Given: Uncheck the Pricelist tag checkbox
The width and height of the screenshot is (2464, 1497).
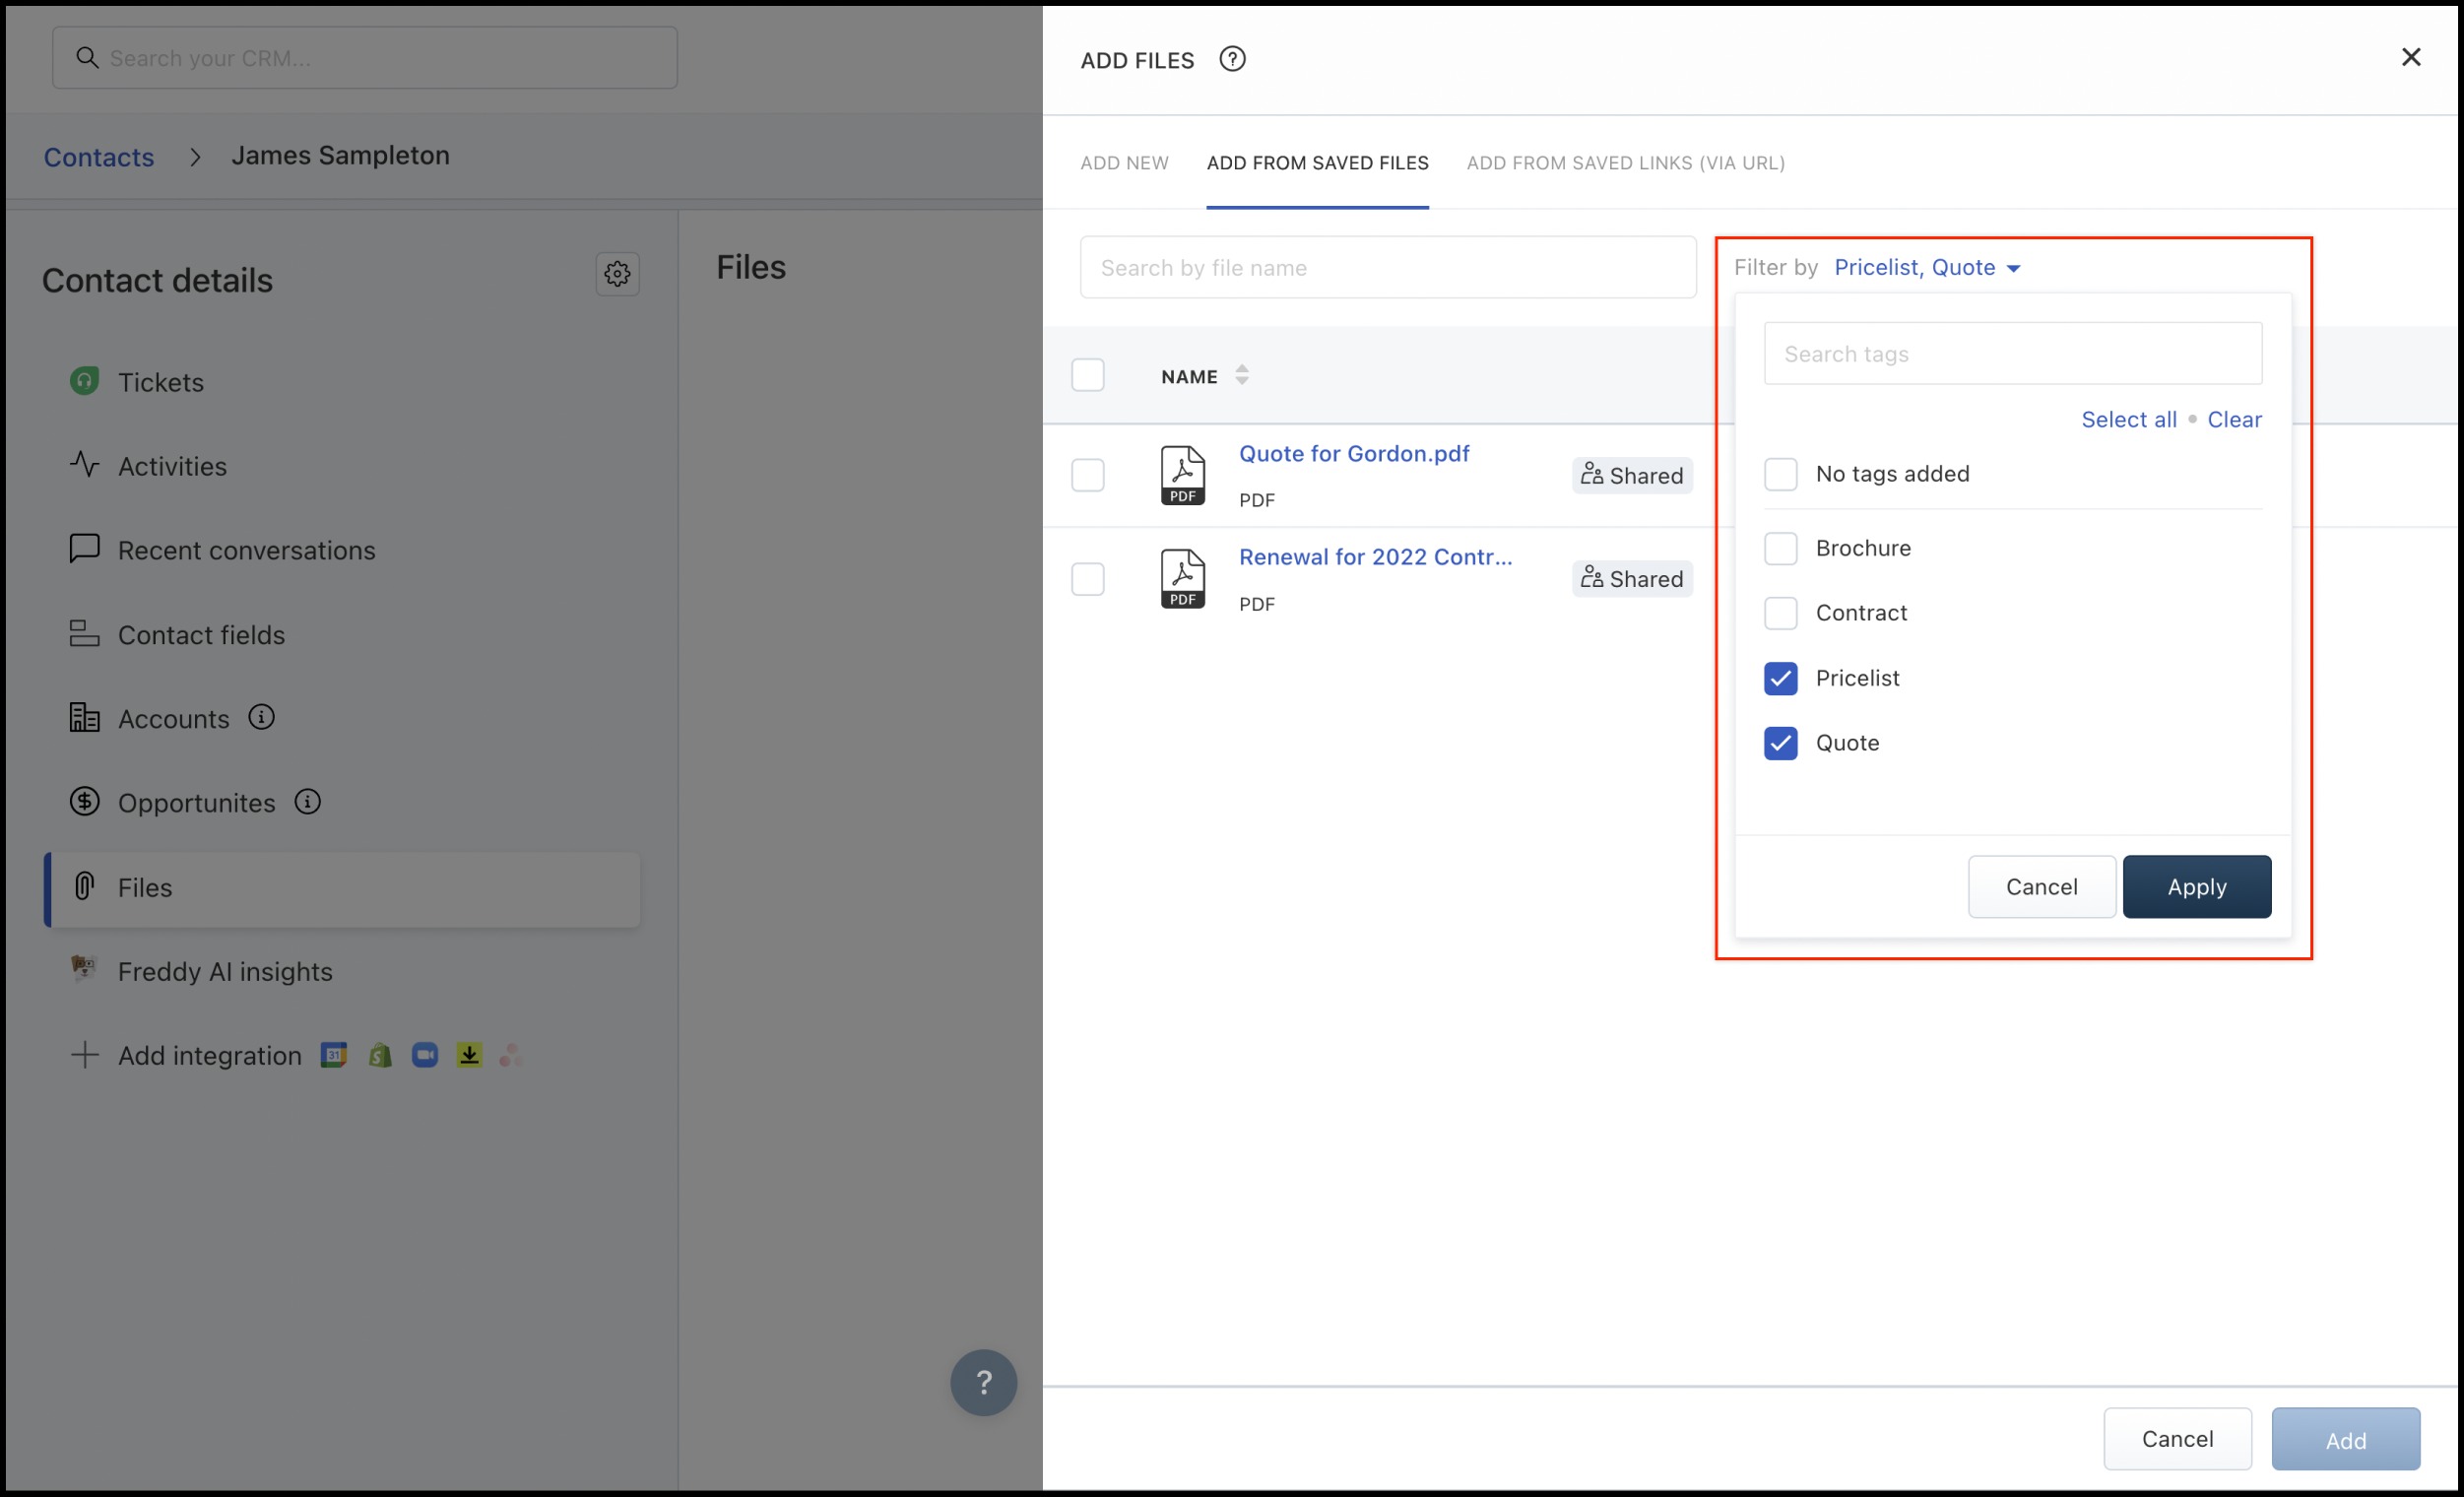Looking at the screenshot, I should point(1780,678).
